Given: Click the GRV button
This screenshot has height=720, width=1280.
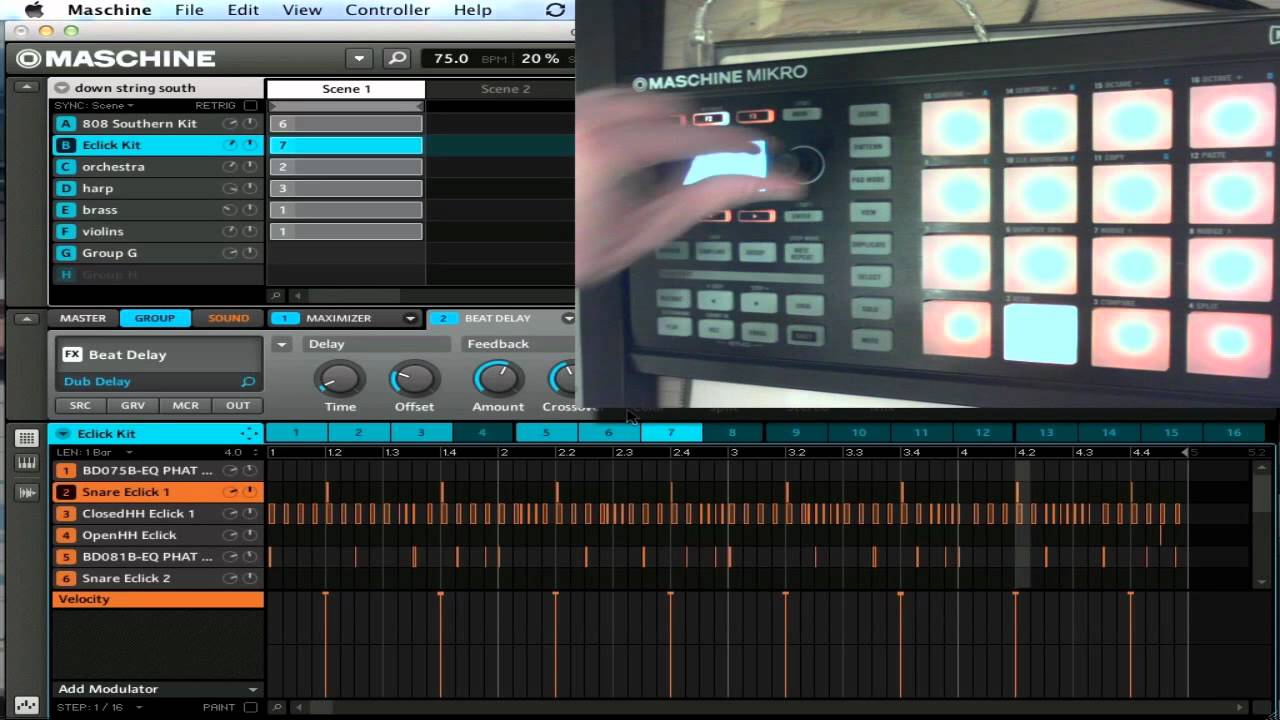Looking at the screenshot, I should 132,406.
